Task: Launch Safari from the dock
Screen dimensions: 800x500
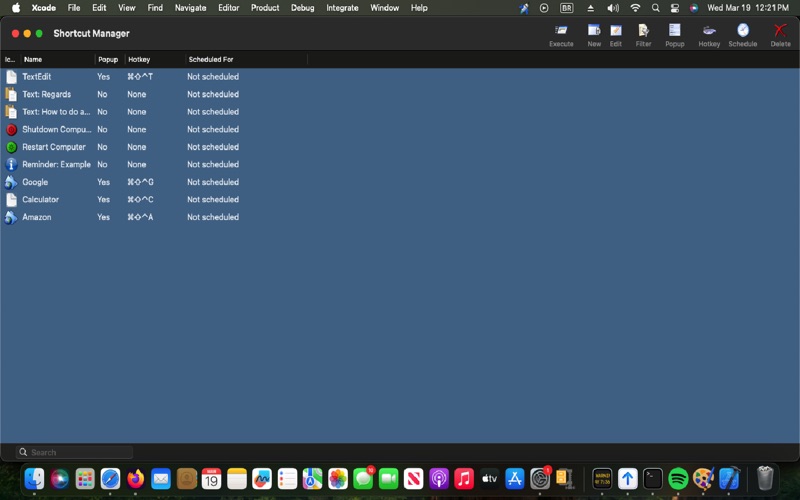Action: point(110,479)
